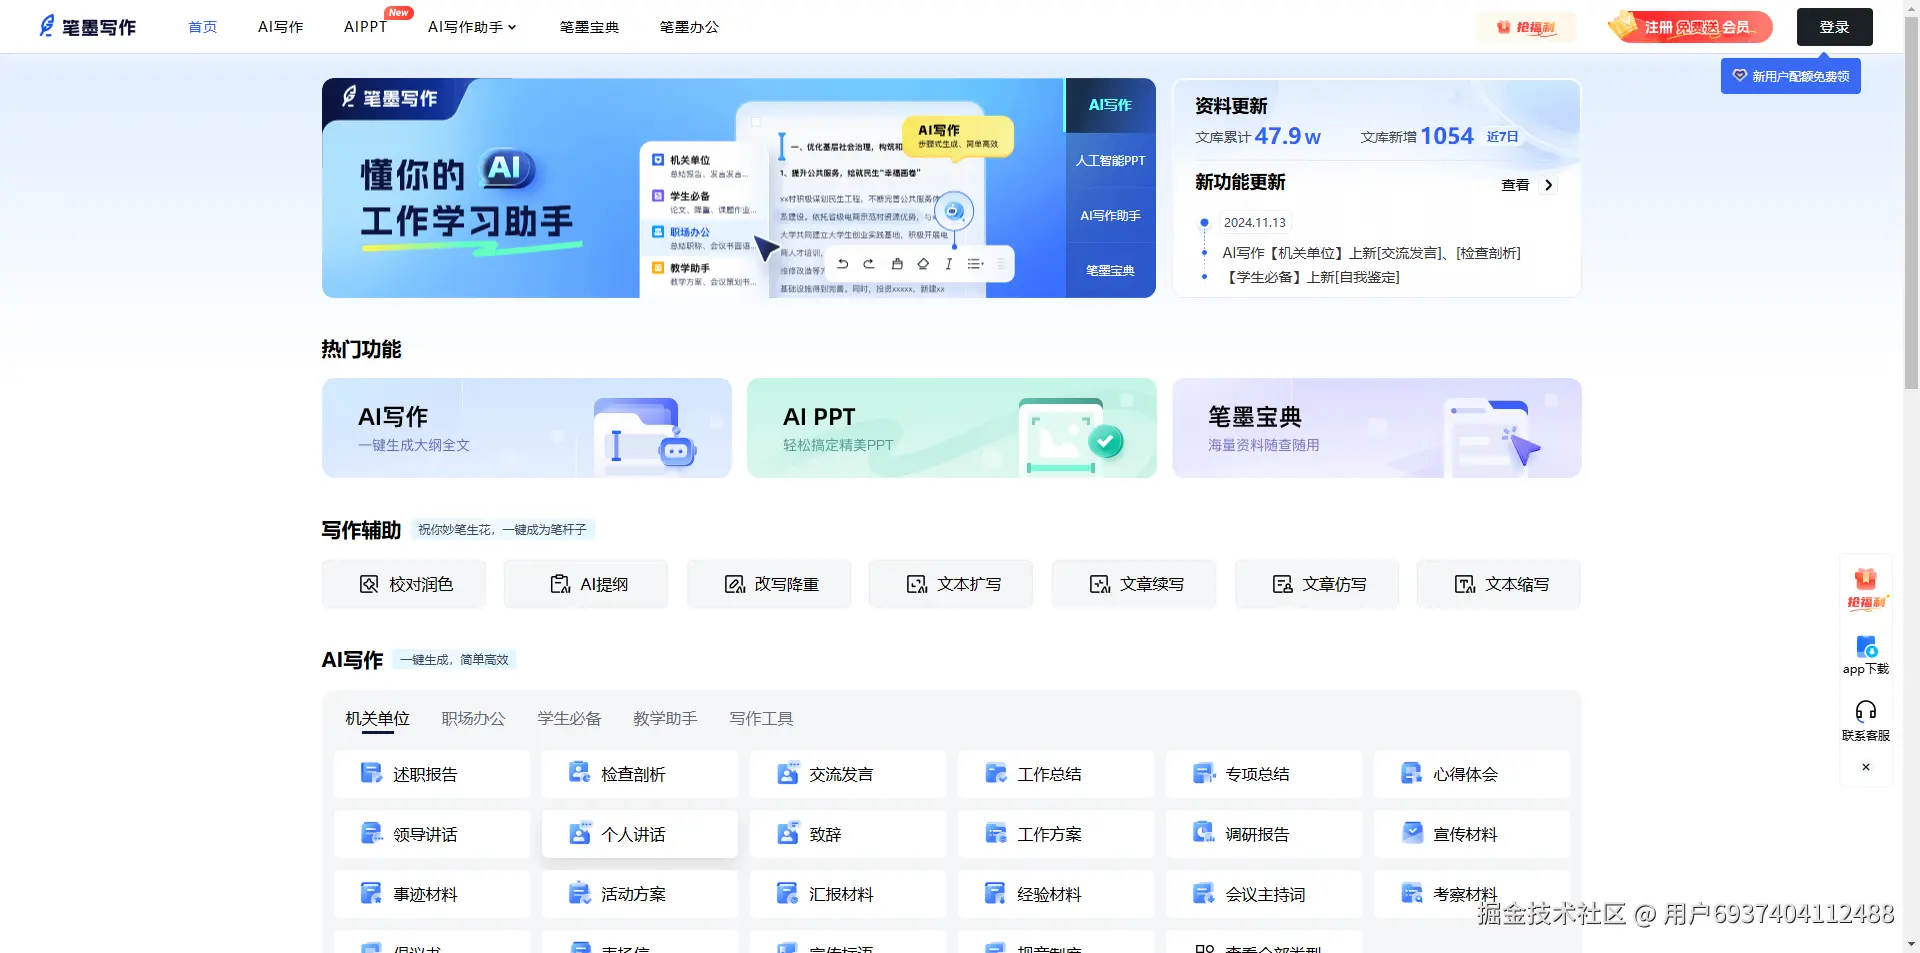This screenshot has width=1920, height=953.
Task: Open the 改写降重 writing aid
Action: click(x=769, y=584)
